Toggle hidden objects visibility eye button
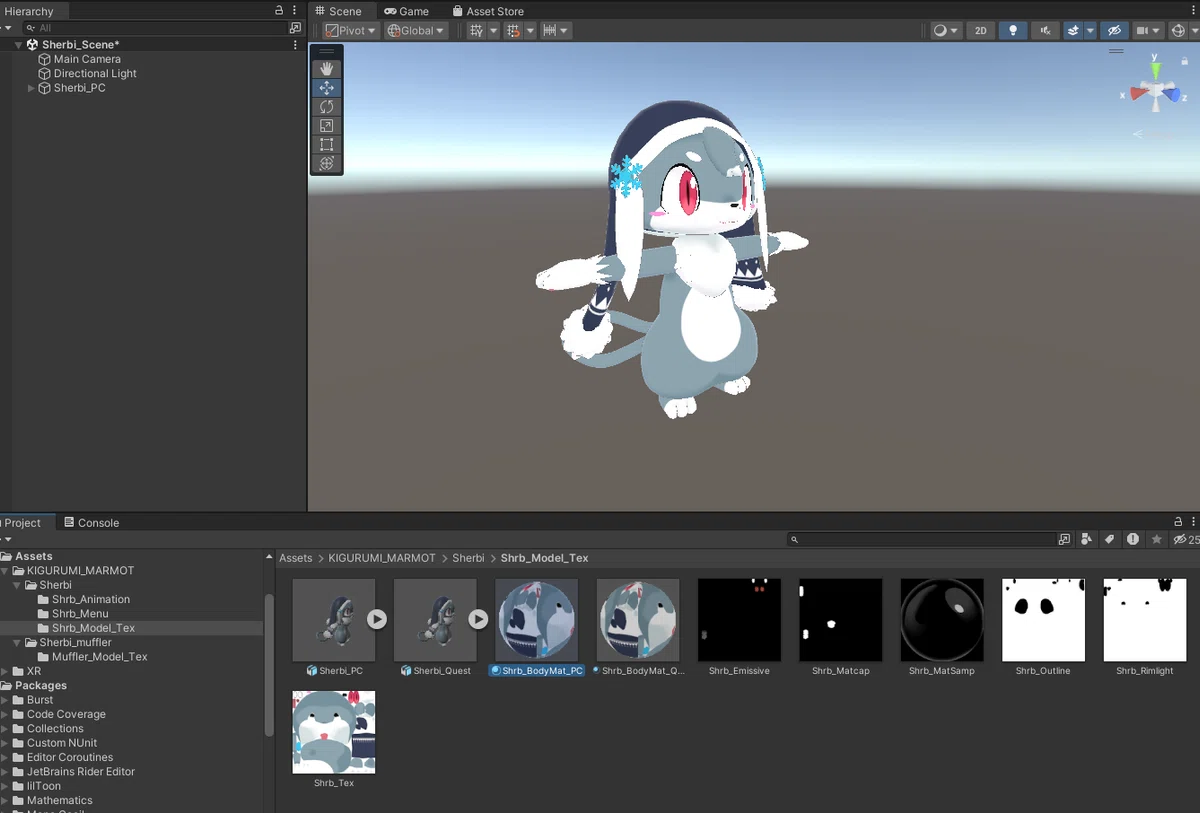This screenshot has height=813, width=1200. (1115, 31)
